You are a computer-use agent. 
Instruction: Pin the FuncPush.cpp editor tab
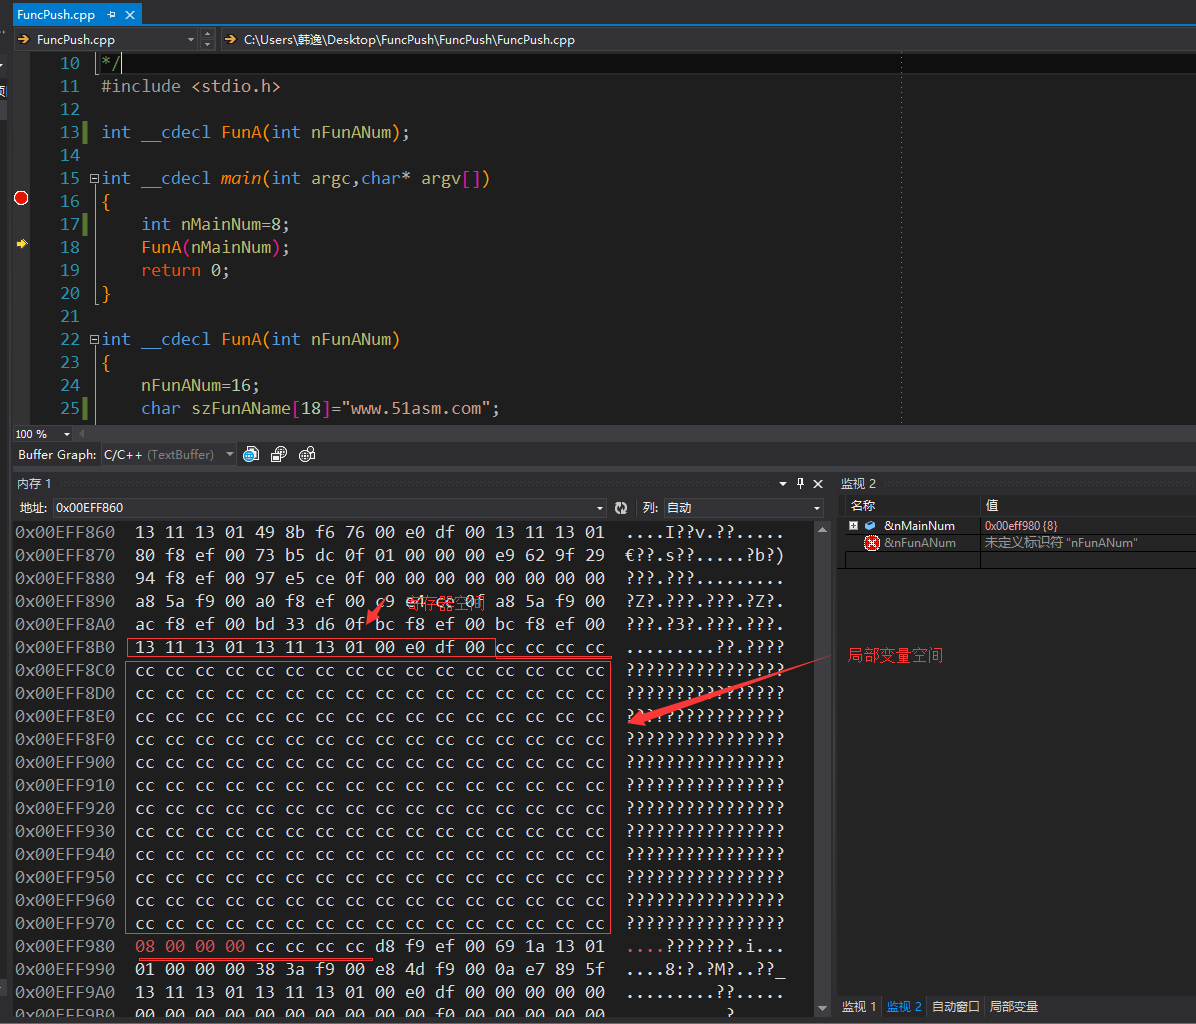pyautogui.click(x=110, y=15)
